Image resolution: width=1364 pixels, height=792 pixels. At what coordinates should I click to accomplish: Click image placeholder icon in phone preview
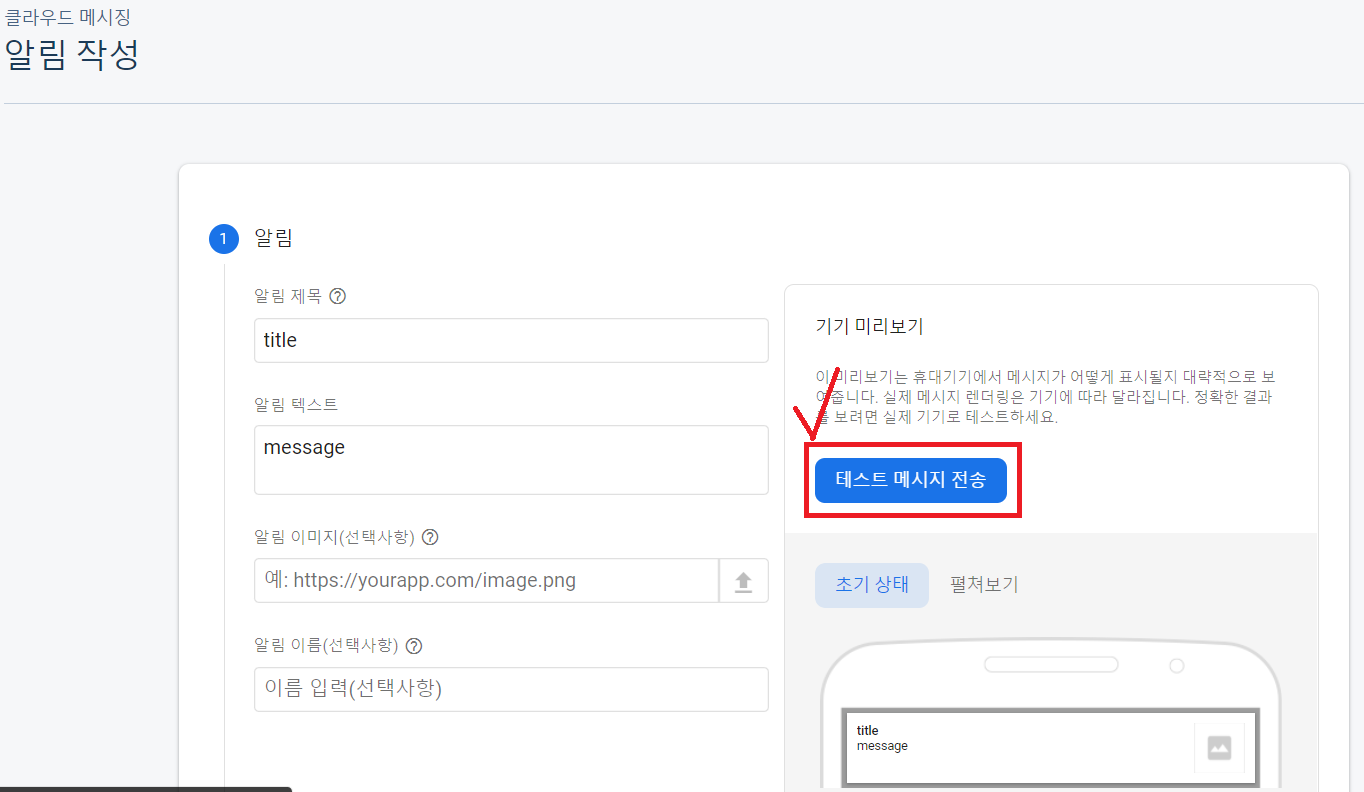coord(1219,748)
